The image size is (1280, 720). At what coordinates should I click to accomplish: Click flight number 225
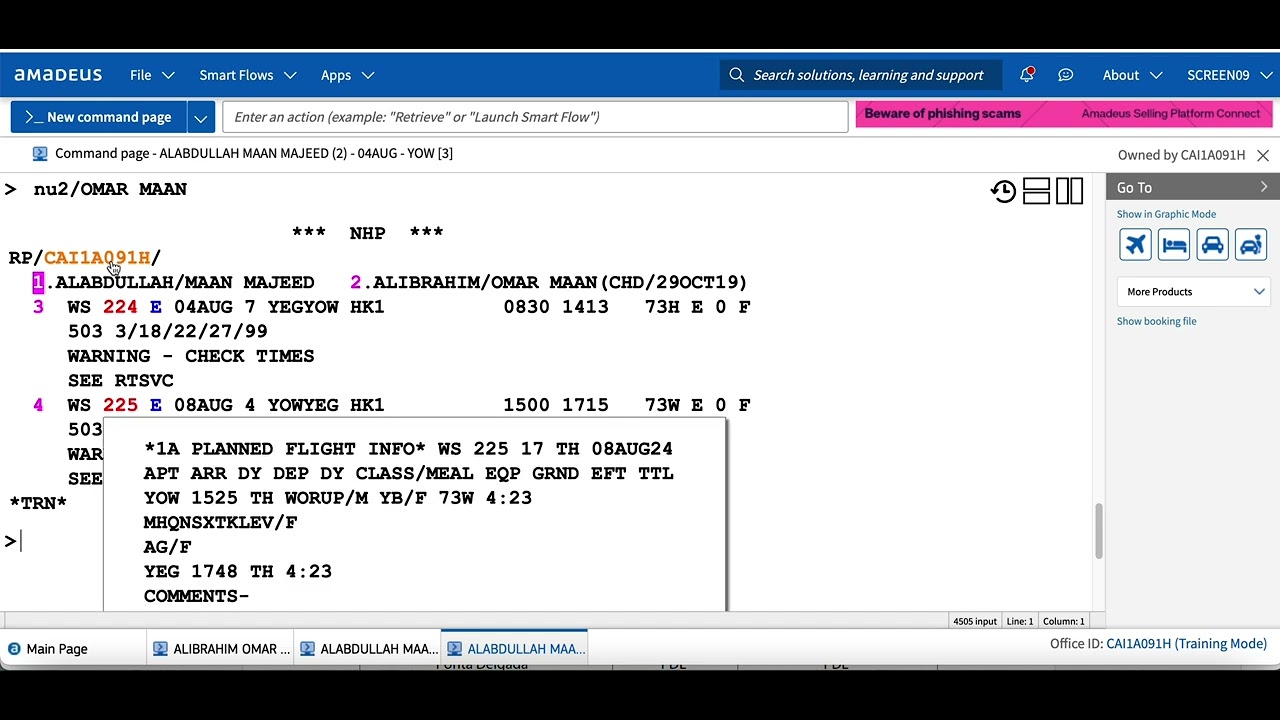coord(120,405)
